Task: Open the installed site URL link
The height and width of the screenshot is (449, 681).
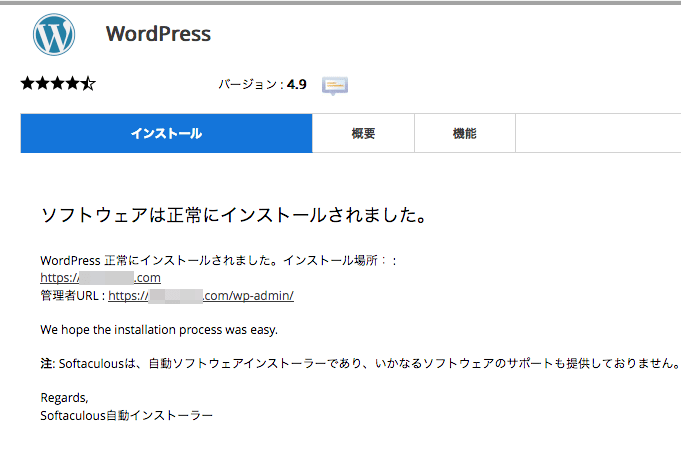Action: 100,277
